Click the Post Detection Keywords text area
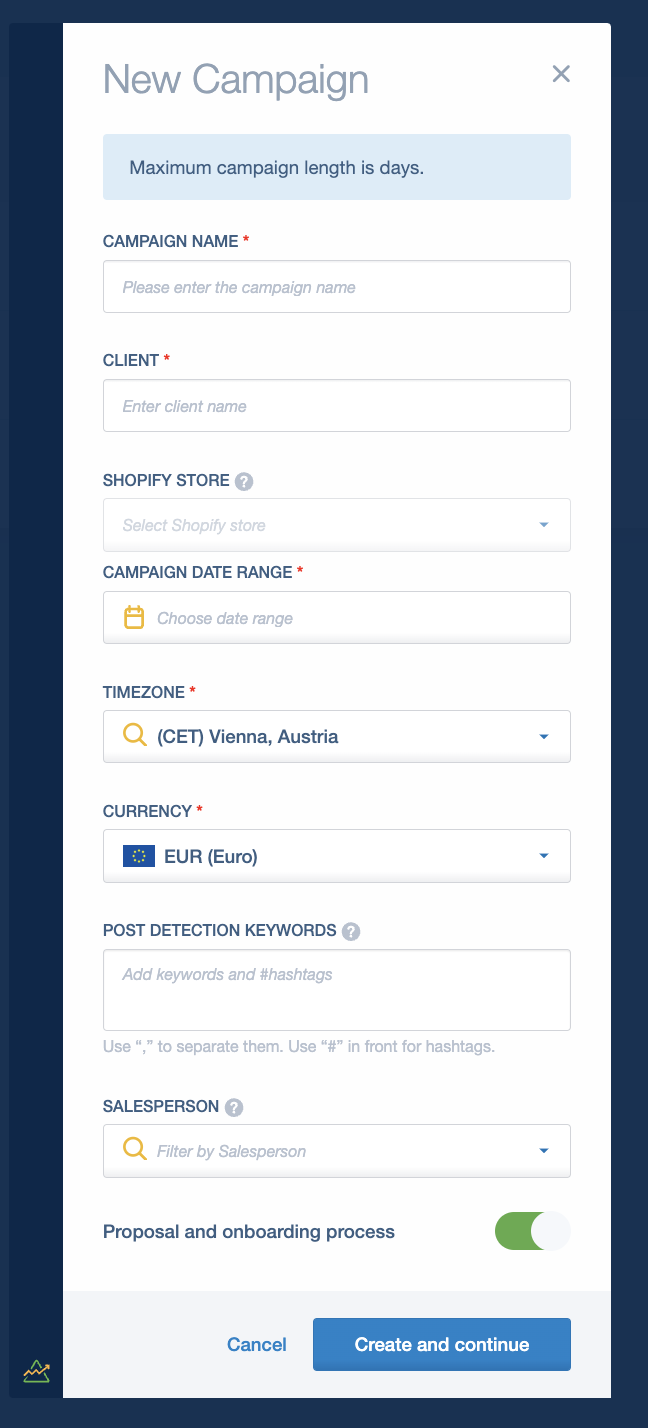The image size is (648, 1428). click(337, 990)
